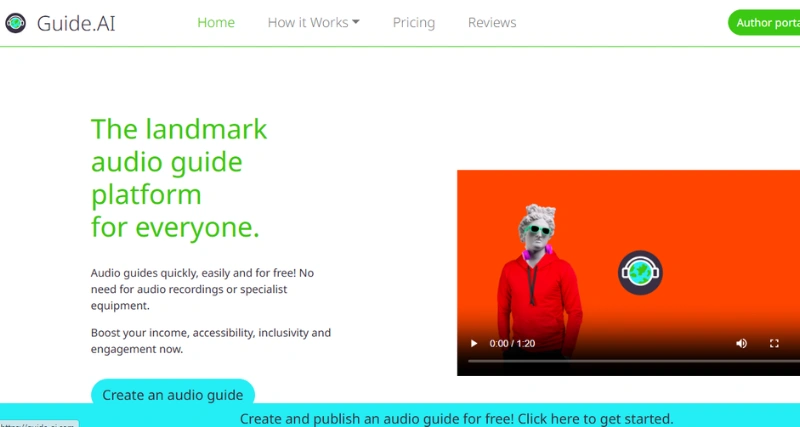Mute the video with the speaker icon

pos(741,343)
